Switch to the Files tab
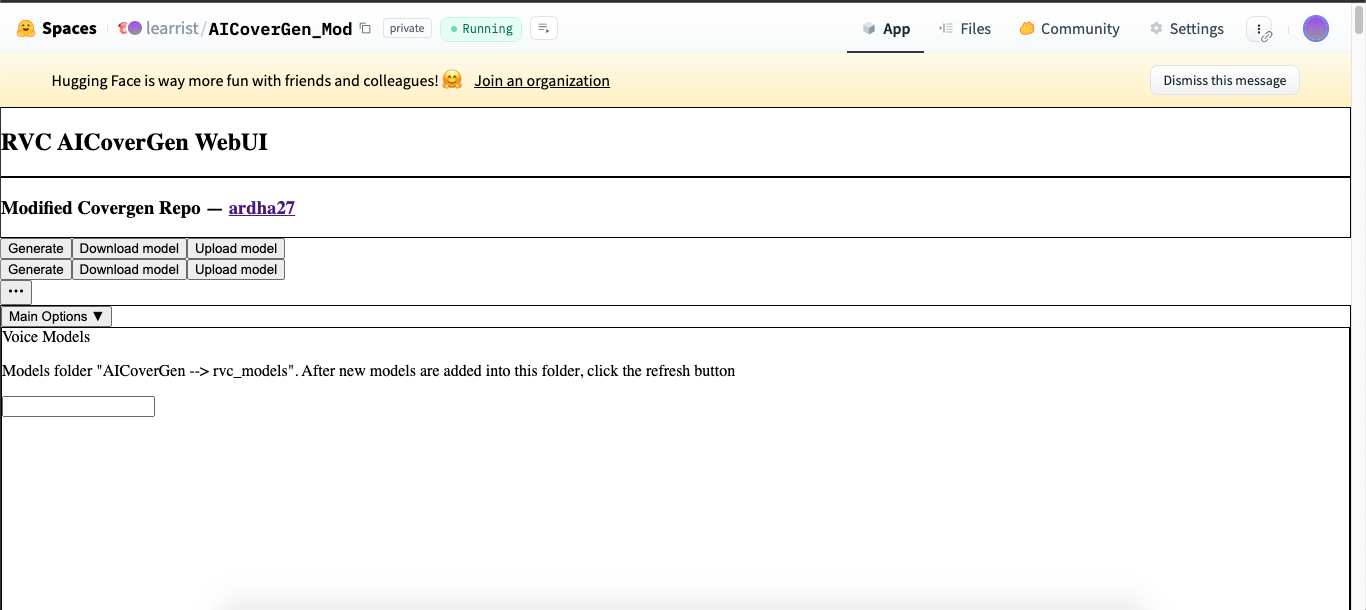Screen dimensions: 1366x610 (965, 28)
